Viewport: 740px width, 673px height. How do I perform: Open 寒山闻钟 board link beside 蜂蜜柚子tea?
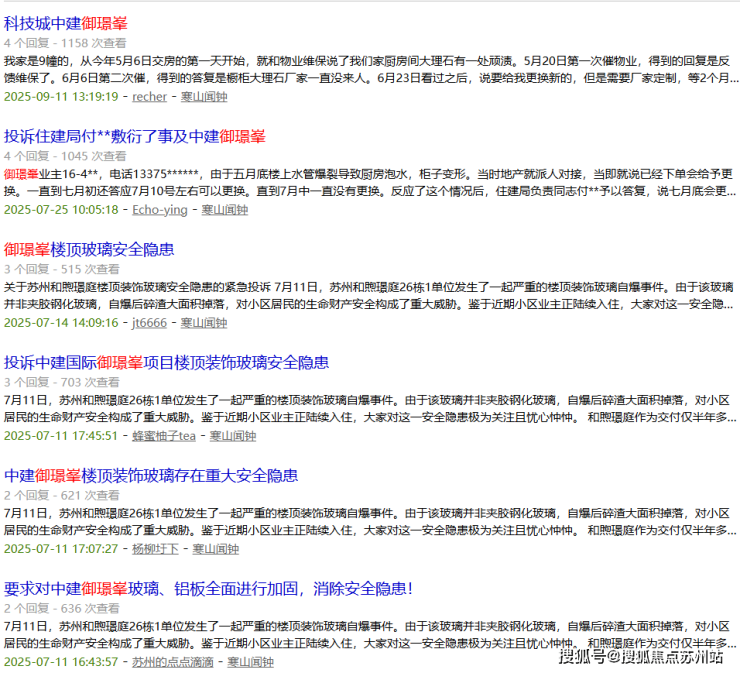tap(233, 436)
